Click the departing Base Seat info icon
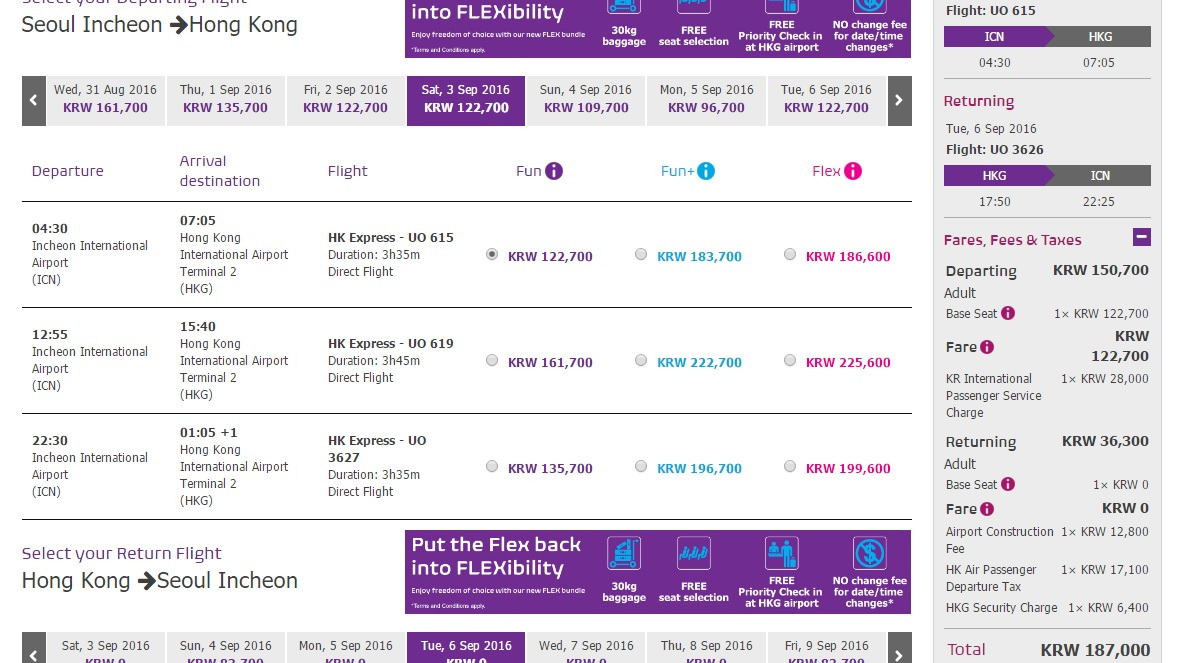 (x=1008, y=313)
